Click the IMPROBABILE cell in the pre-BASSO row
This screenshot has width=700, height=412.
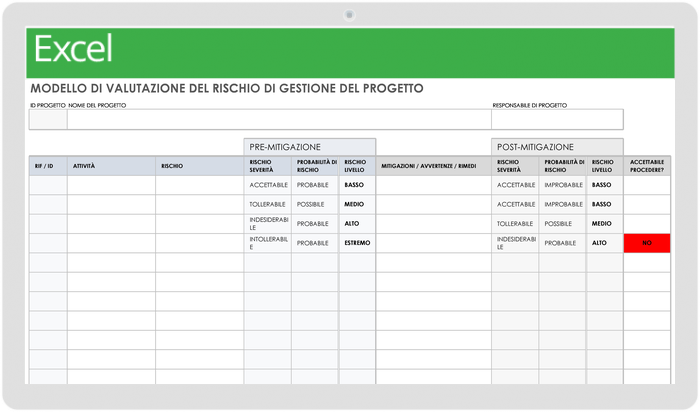click(x=562, y=185)
